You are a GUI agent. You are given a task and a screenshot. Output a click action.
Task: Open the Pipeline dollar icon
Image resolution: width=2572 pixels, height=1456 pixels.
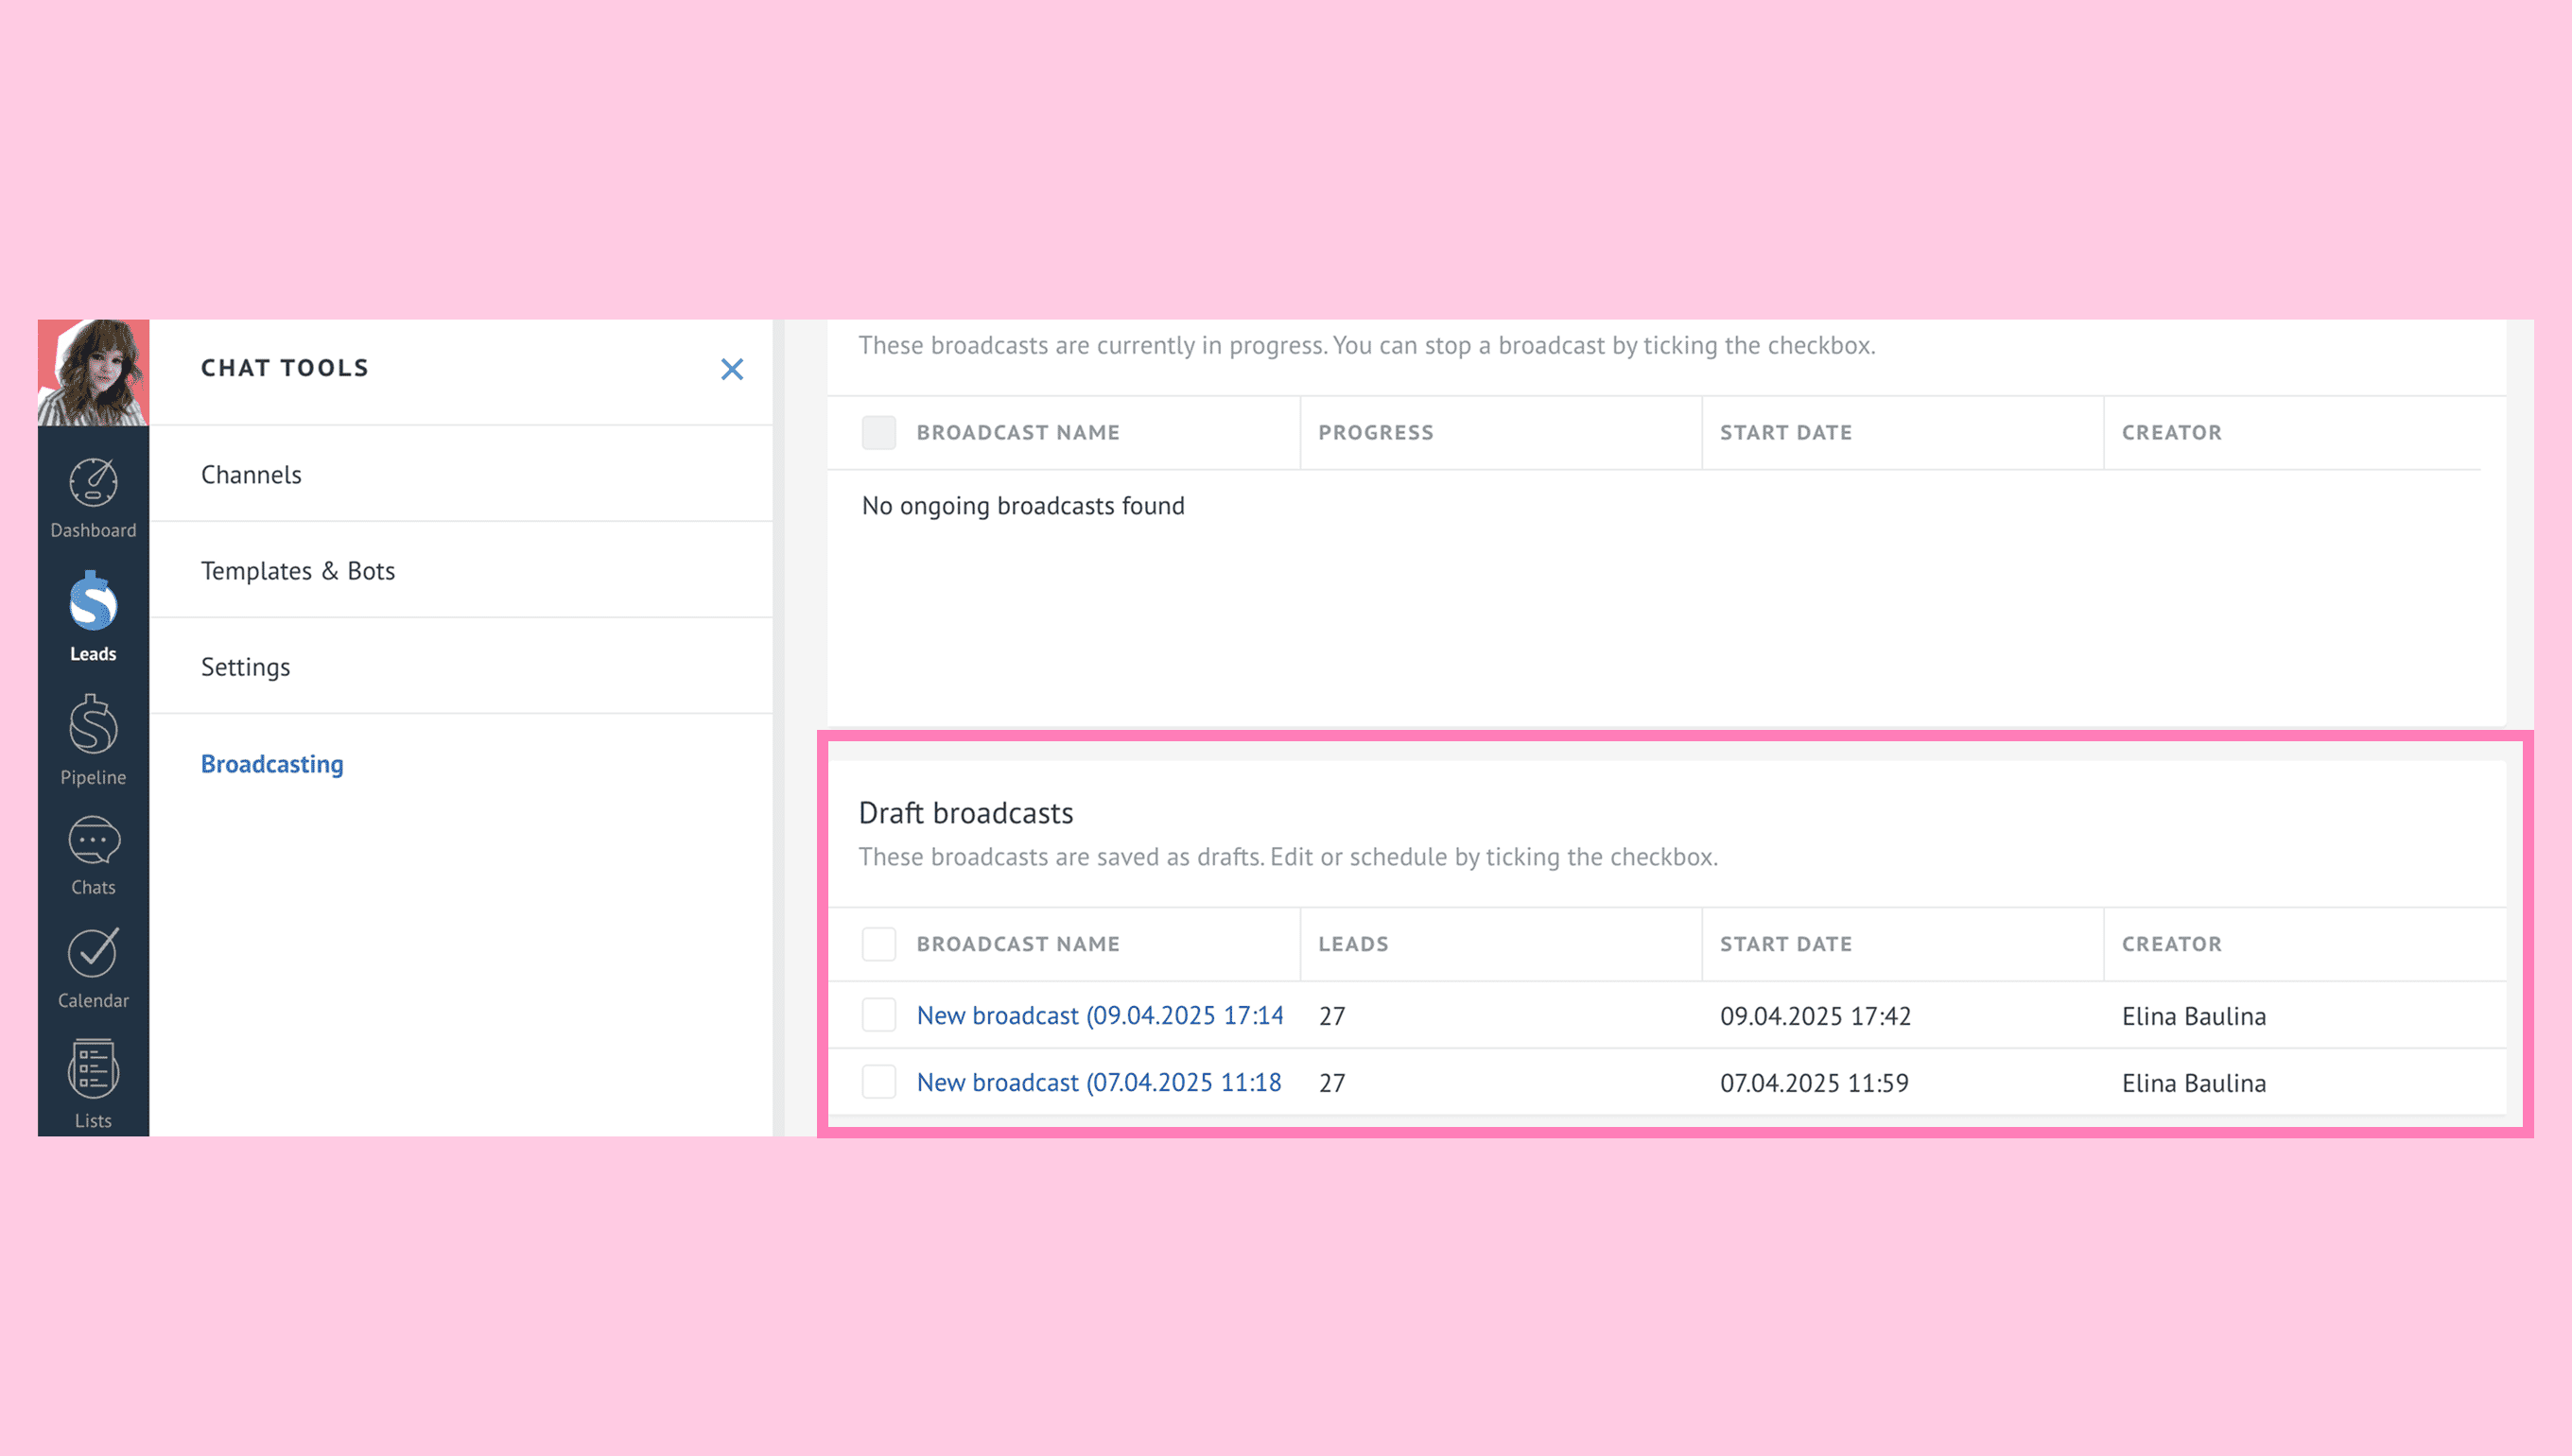coord(93,724)
